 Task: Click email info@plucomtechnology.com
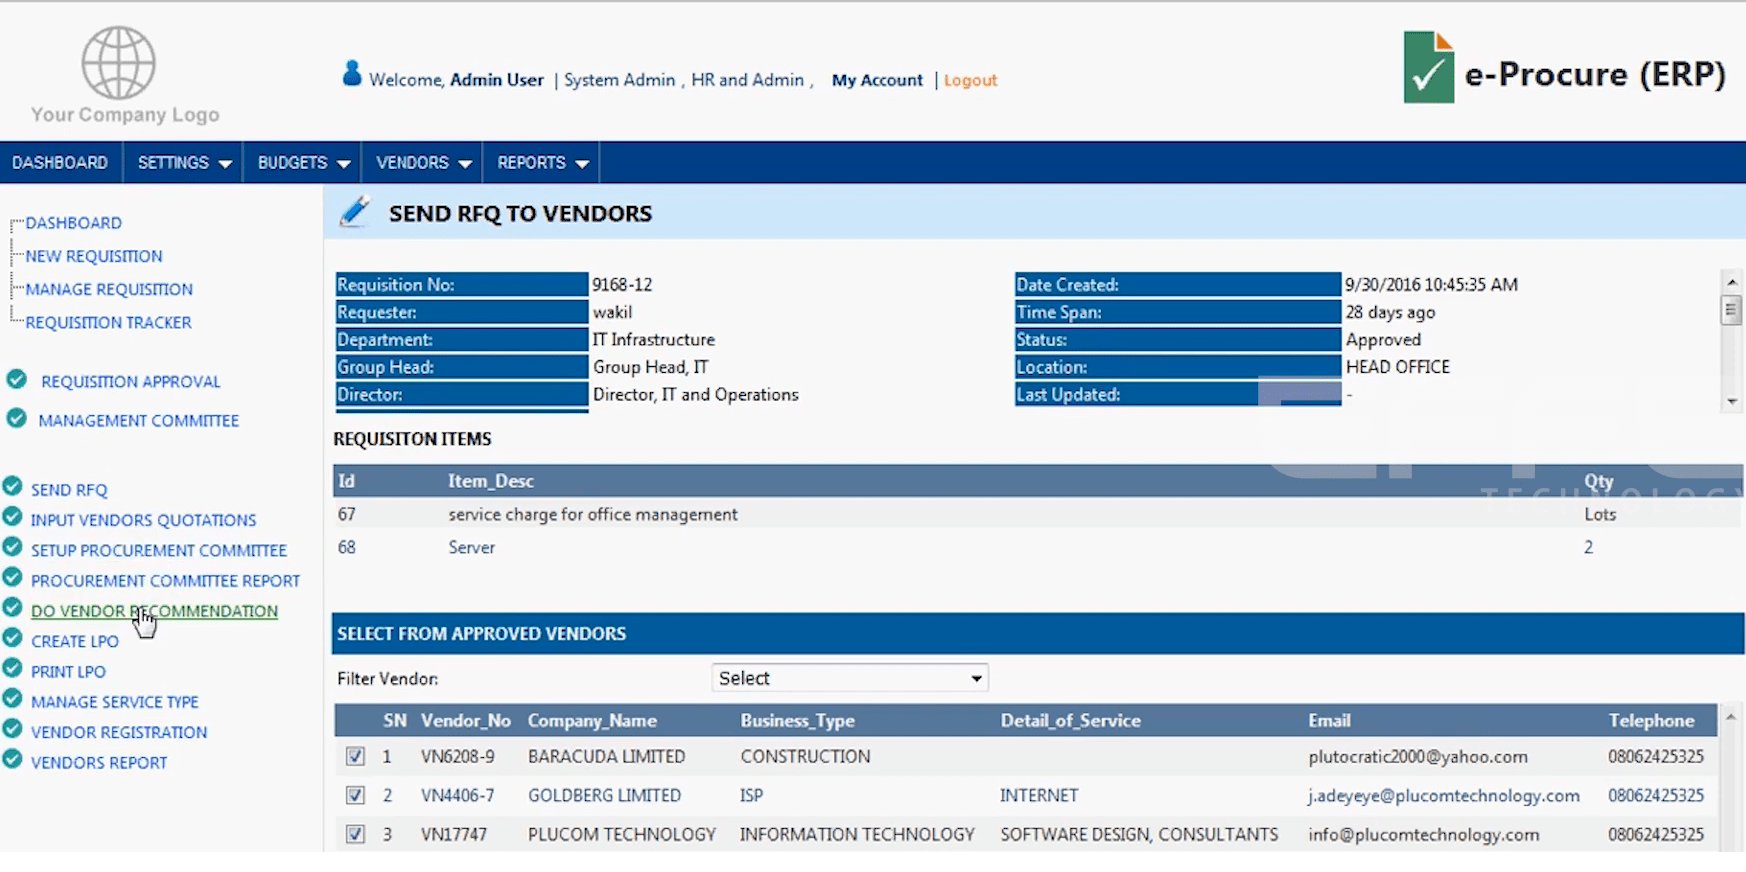click(1424, 834)
